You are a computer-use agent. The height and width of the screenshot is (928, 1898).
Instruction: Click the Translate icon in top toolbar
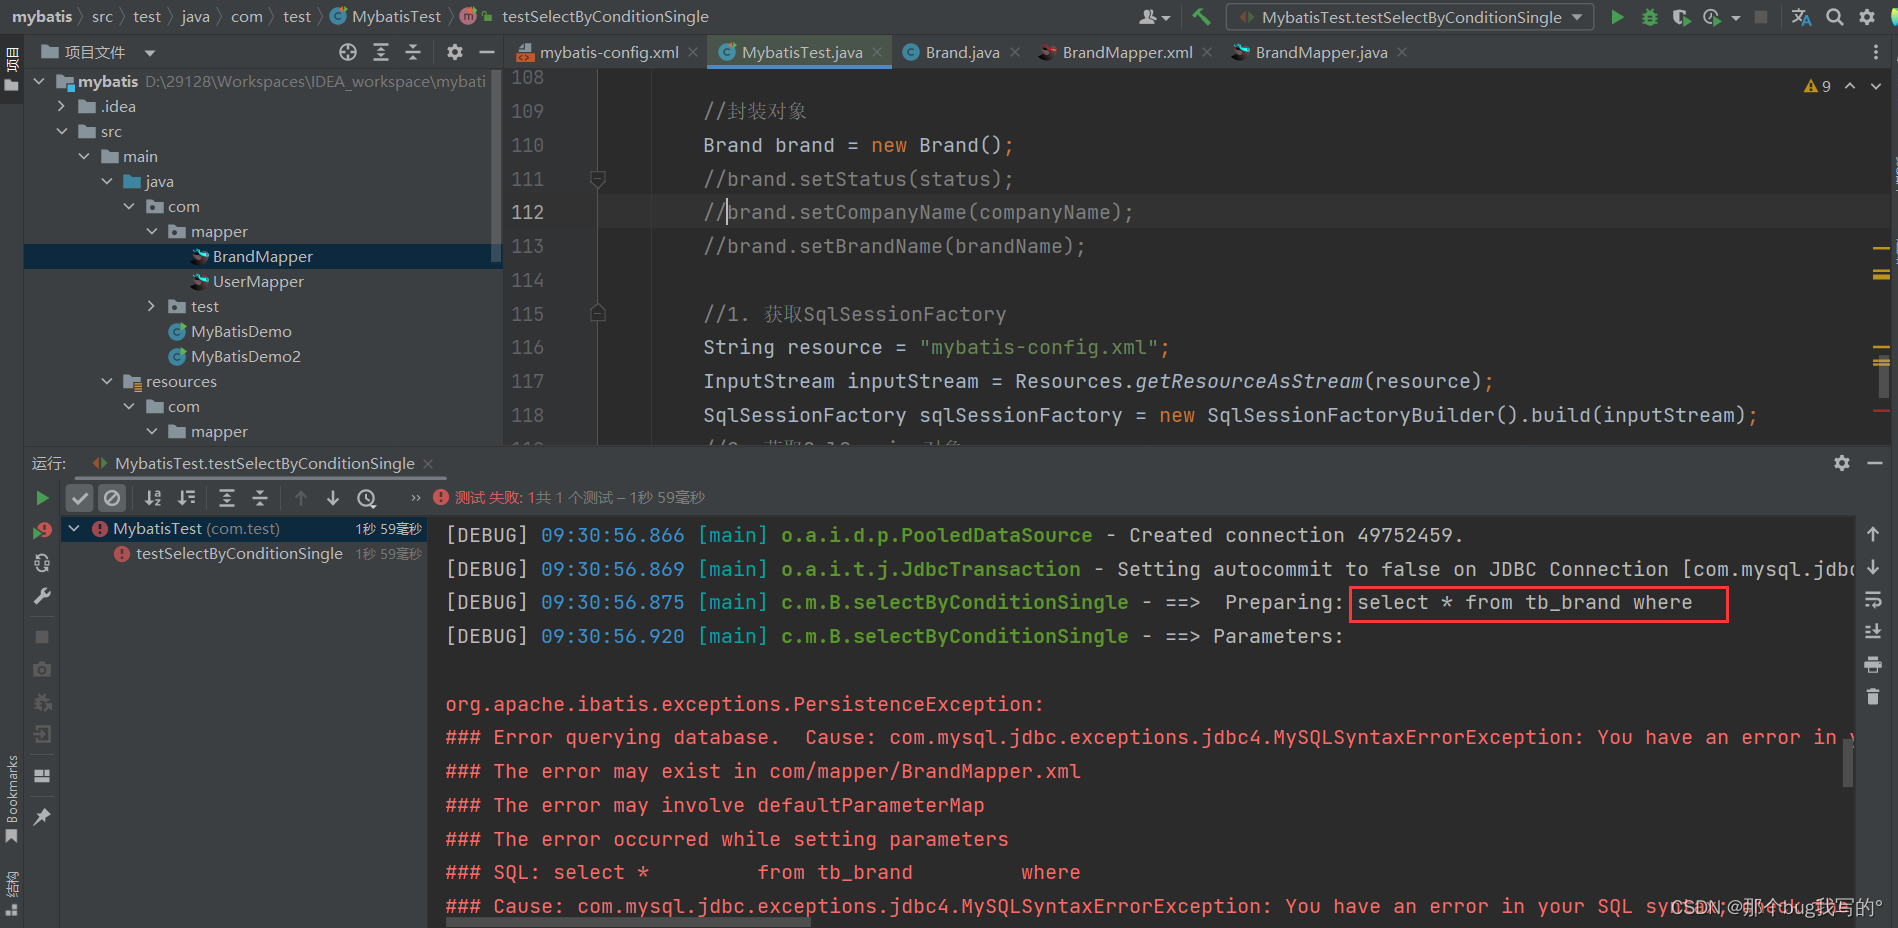point(1802,17)
